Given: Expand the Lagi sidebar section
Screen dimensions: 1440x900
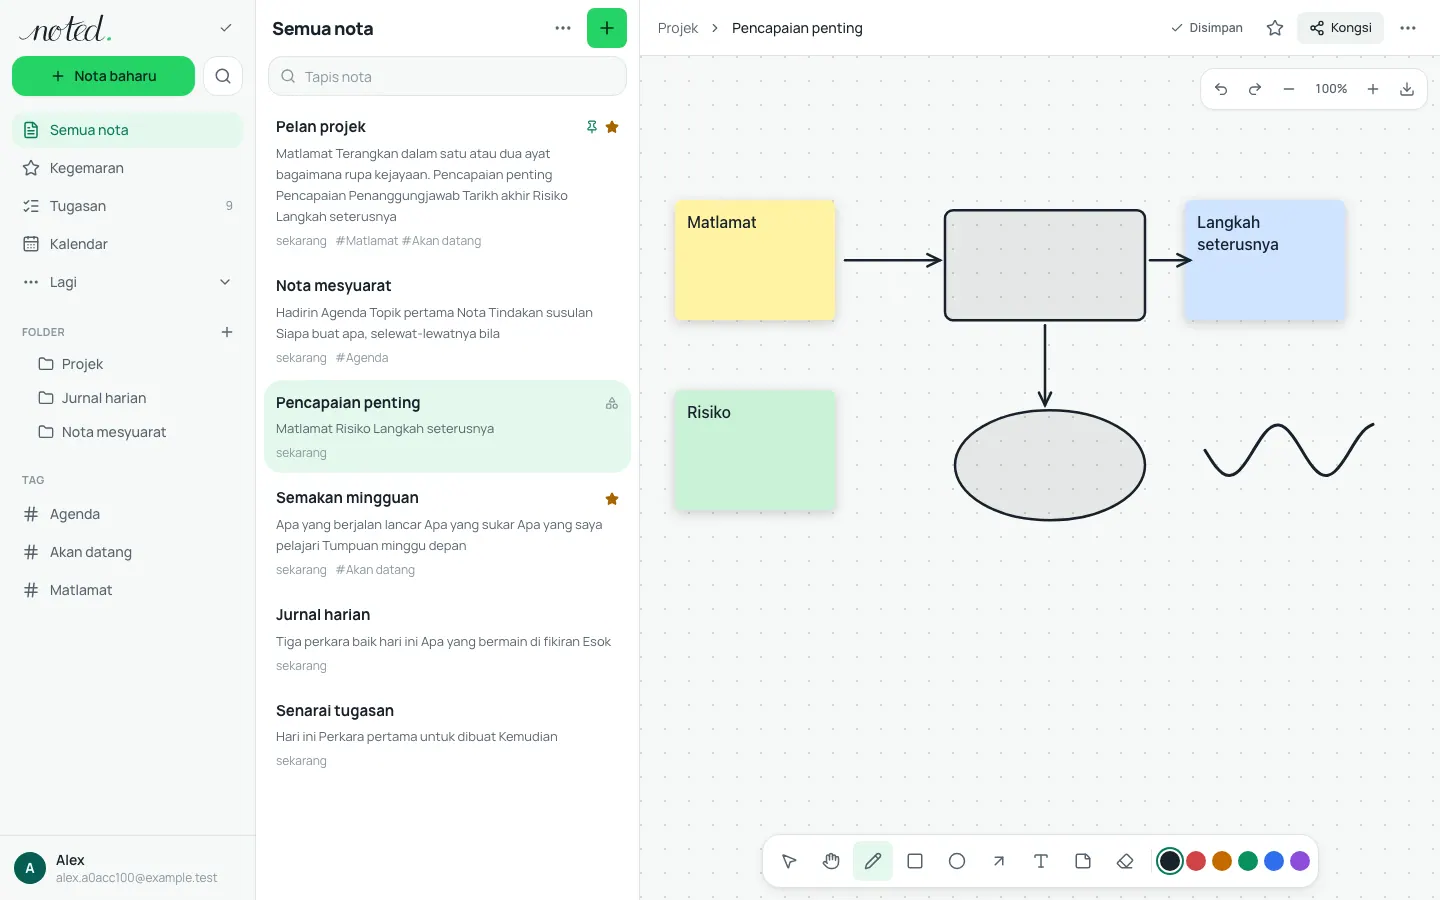Looking at the screenshot, I should point(127,282).
